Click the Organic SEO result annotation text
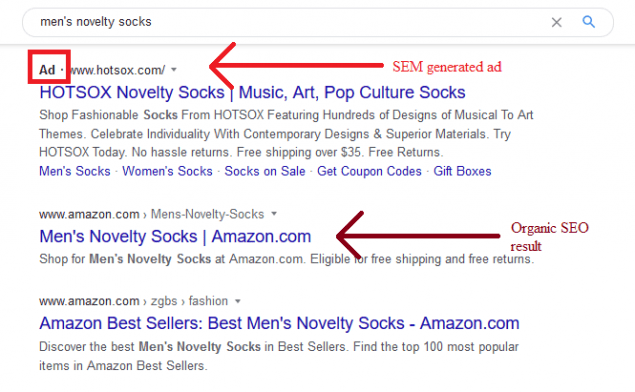The width and height of the screenshot is (635, 392). (550, 236)
